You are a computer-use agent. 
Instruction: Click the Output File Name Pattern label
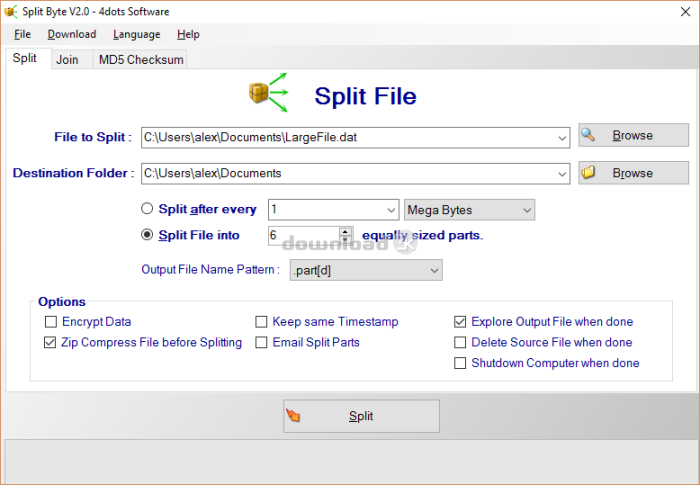click(x=210, y=270)
